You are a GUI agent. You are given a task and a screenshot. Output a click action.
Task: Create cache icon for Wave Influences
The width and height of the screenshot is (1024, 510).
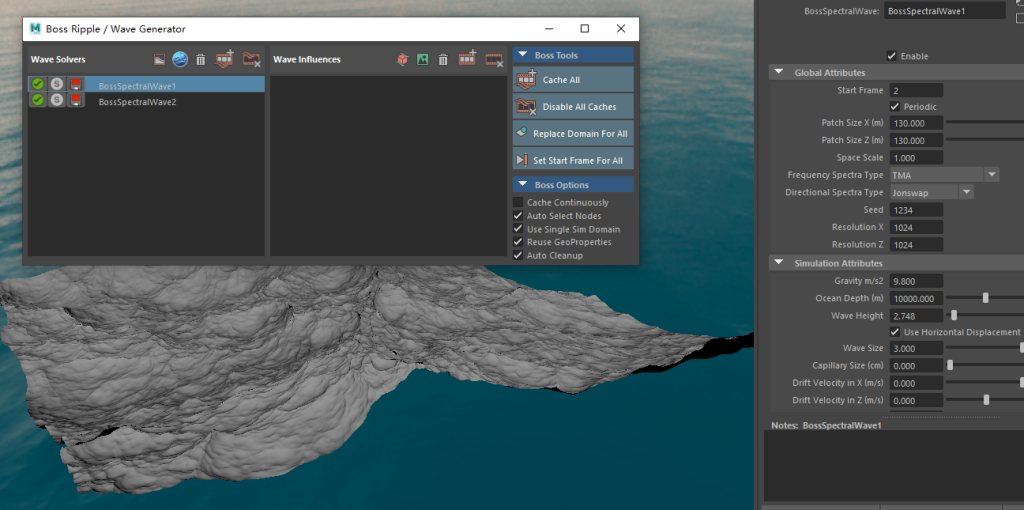[x=467, y=59]
